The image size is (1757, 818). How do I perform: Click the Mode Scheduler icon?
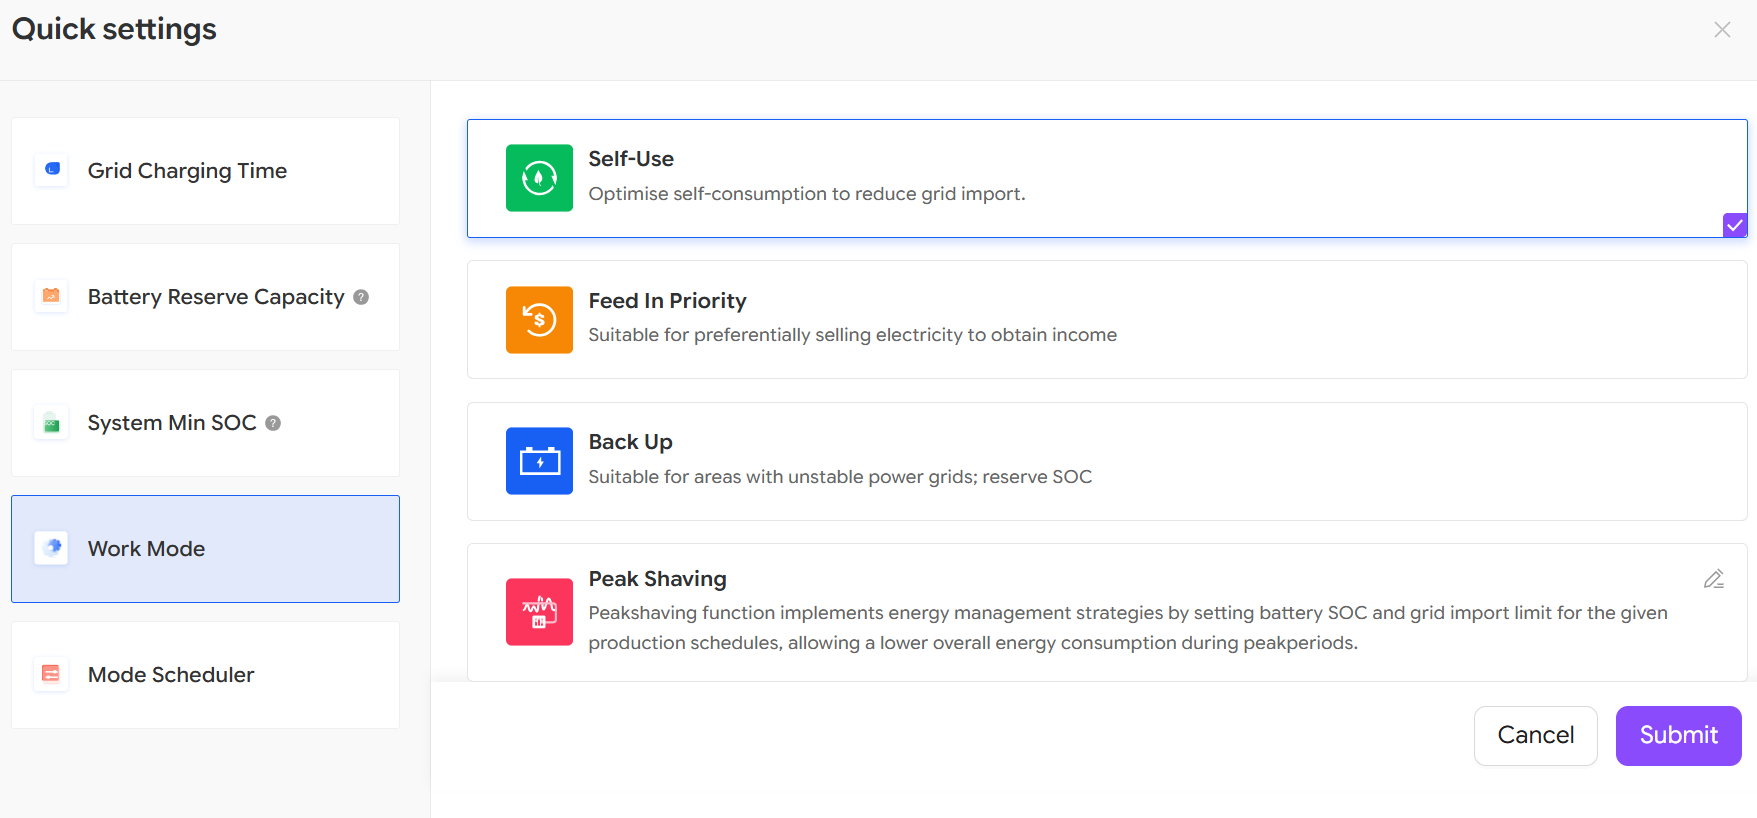[51, 674]
